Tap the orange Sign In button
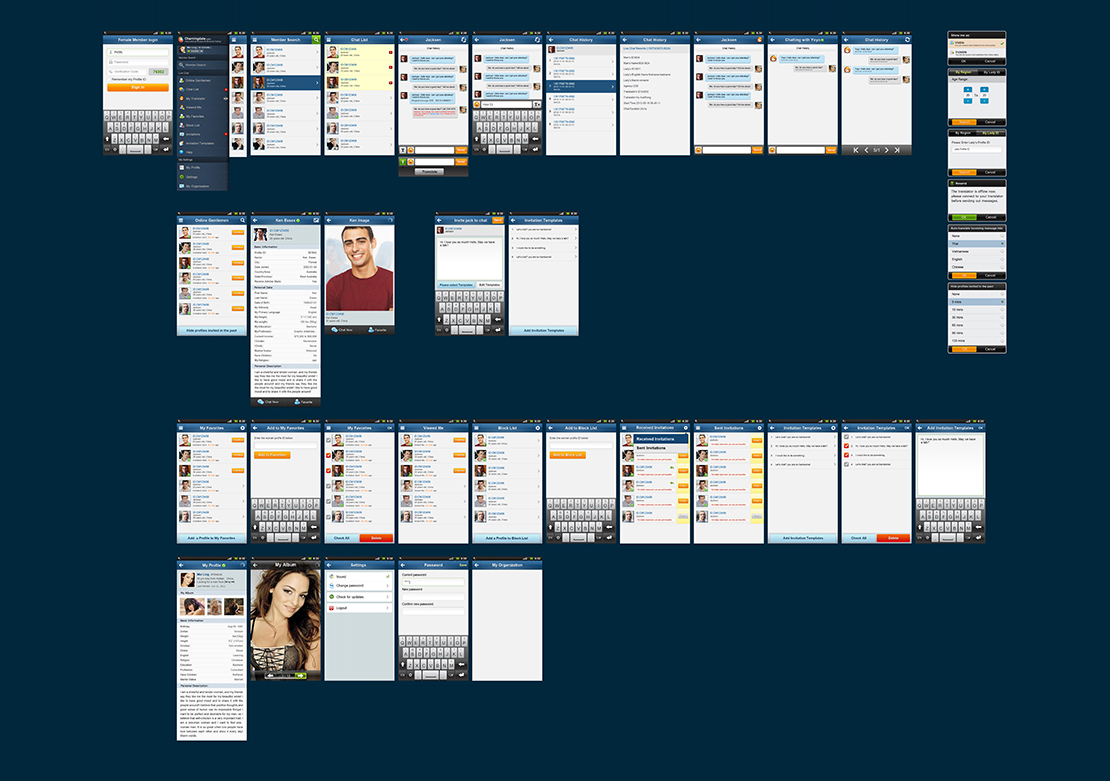 (x=138, y=87)
